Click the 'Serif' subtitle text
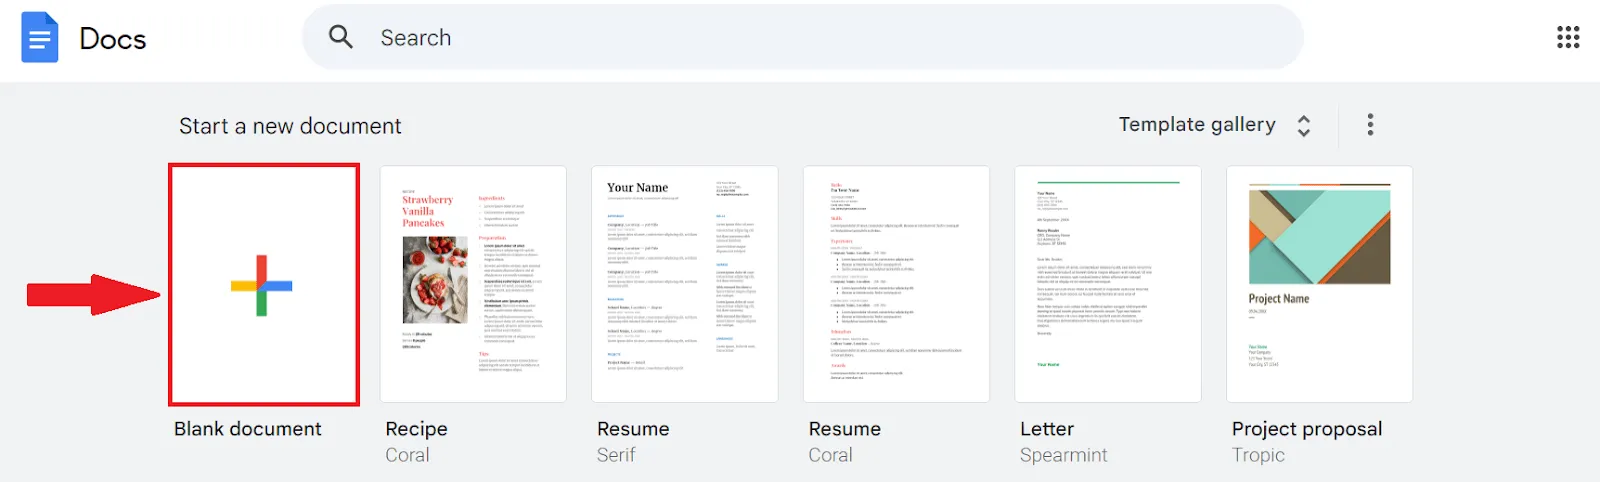This screenshot has height=482, width=1600. point(616,455)
